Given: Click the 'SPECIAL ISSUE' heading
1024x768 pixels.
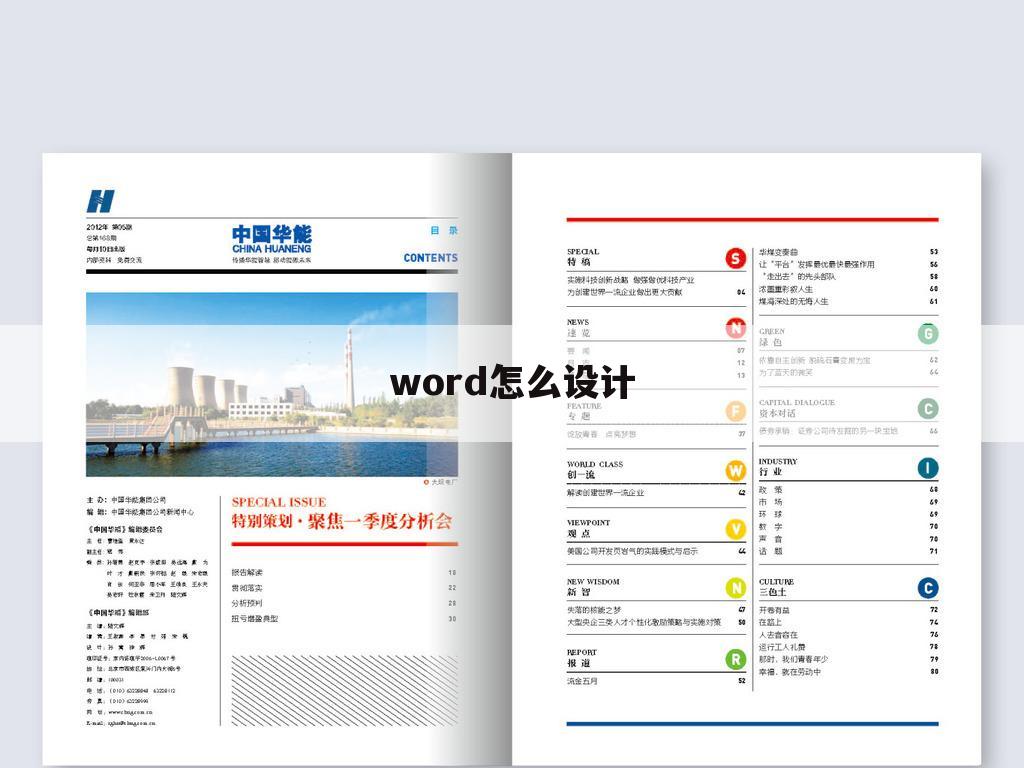Looking at the screenshot, I should 279,502.
